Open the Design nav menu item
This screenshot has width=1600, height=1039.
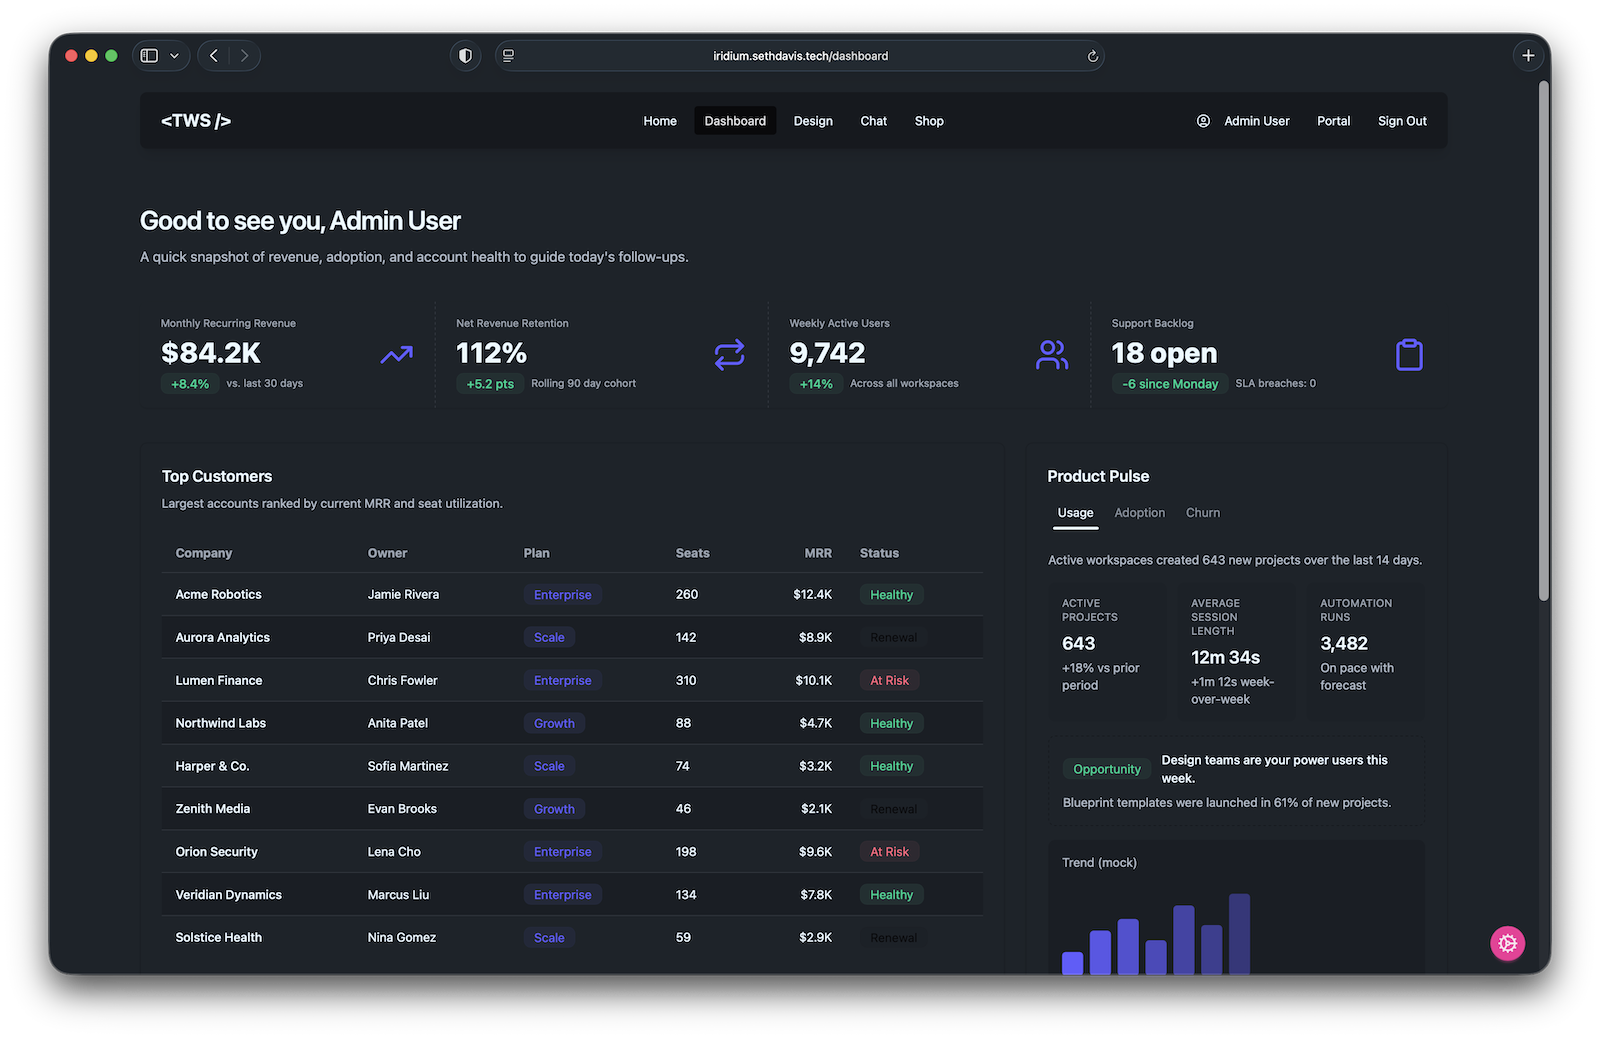812,121
